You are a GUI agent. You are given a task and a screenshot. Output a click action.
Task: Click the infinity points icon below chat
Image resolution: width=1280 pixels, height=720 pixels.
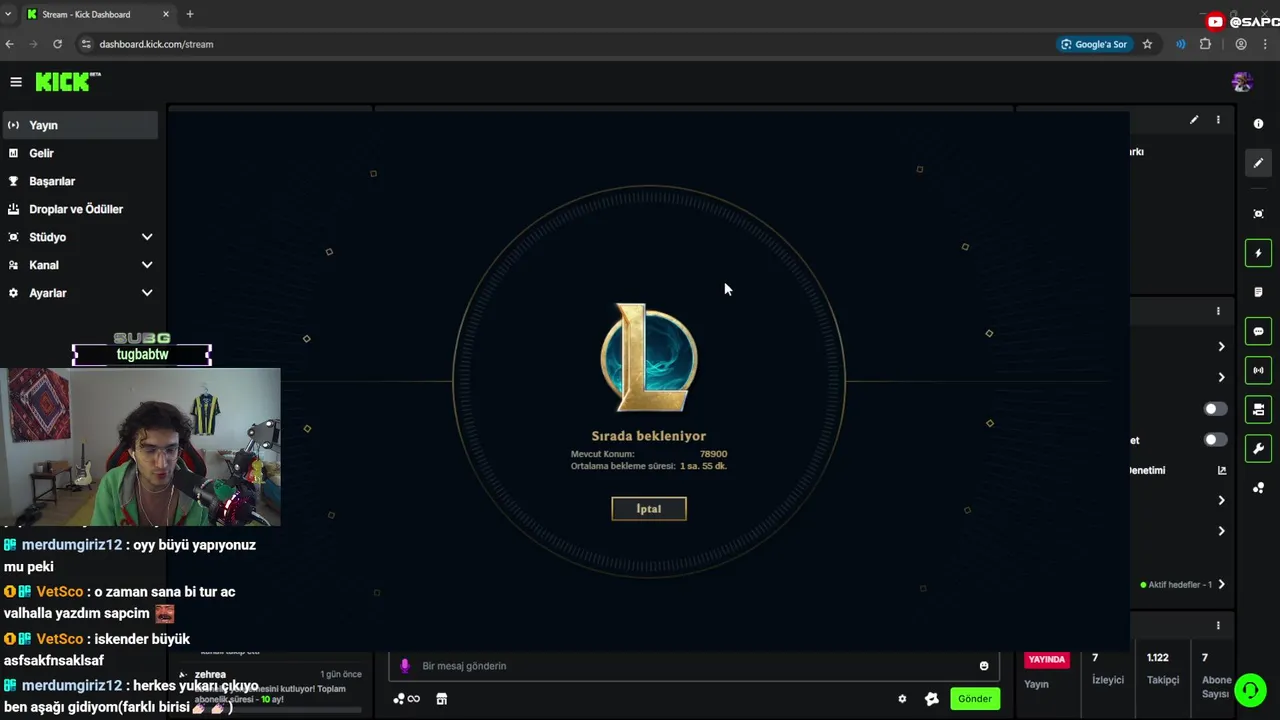point(406,699)
